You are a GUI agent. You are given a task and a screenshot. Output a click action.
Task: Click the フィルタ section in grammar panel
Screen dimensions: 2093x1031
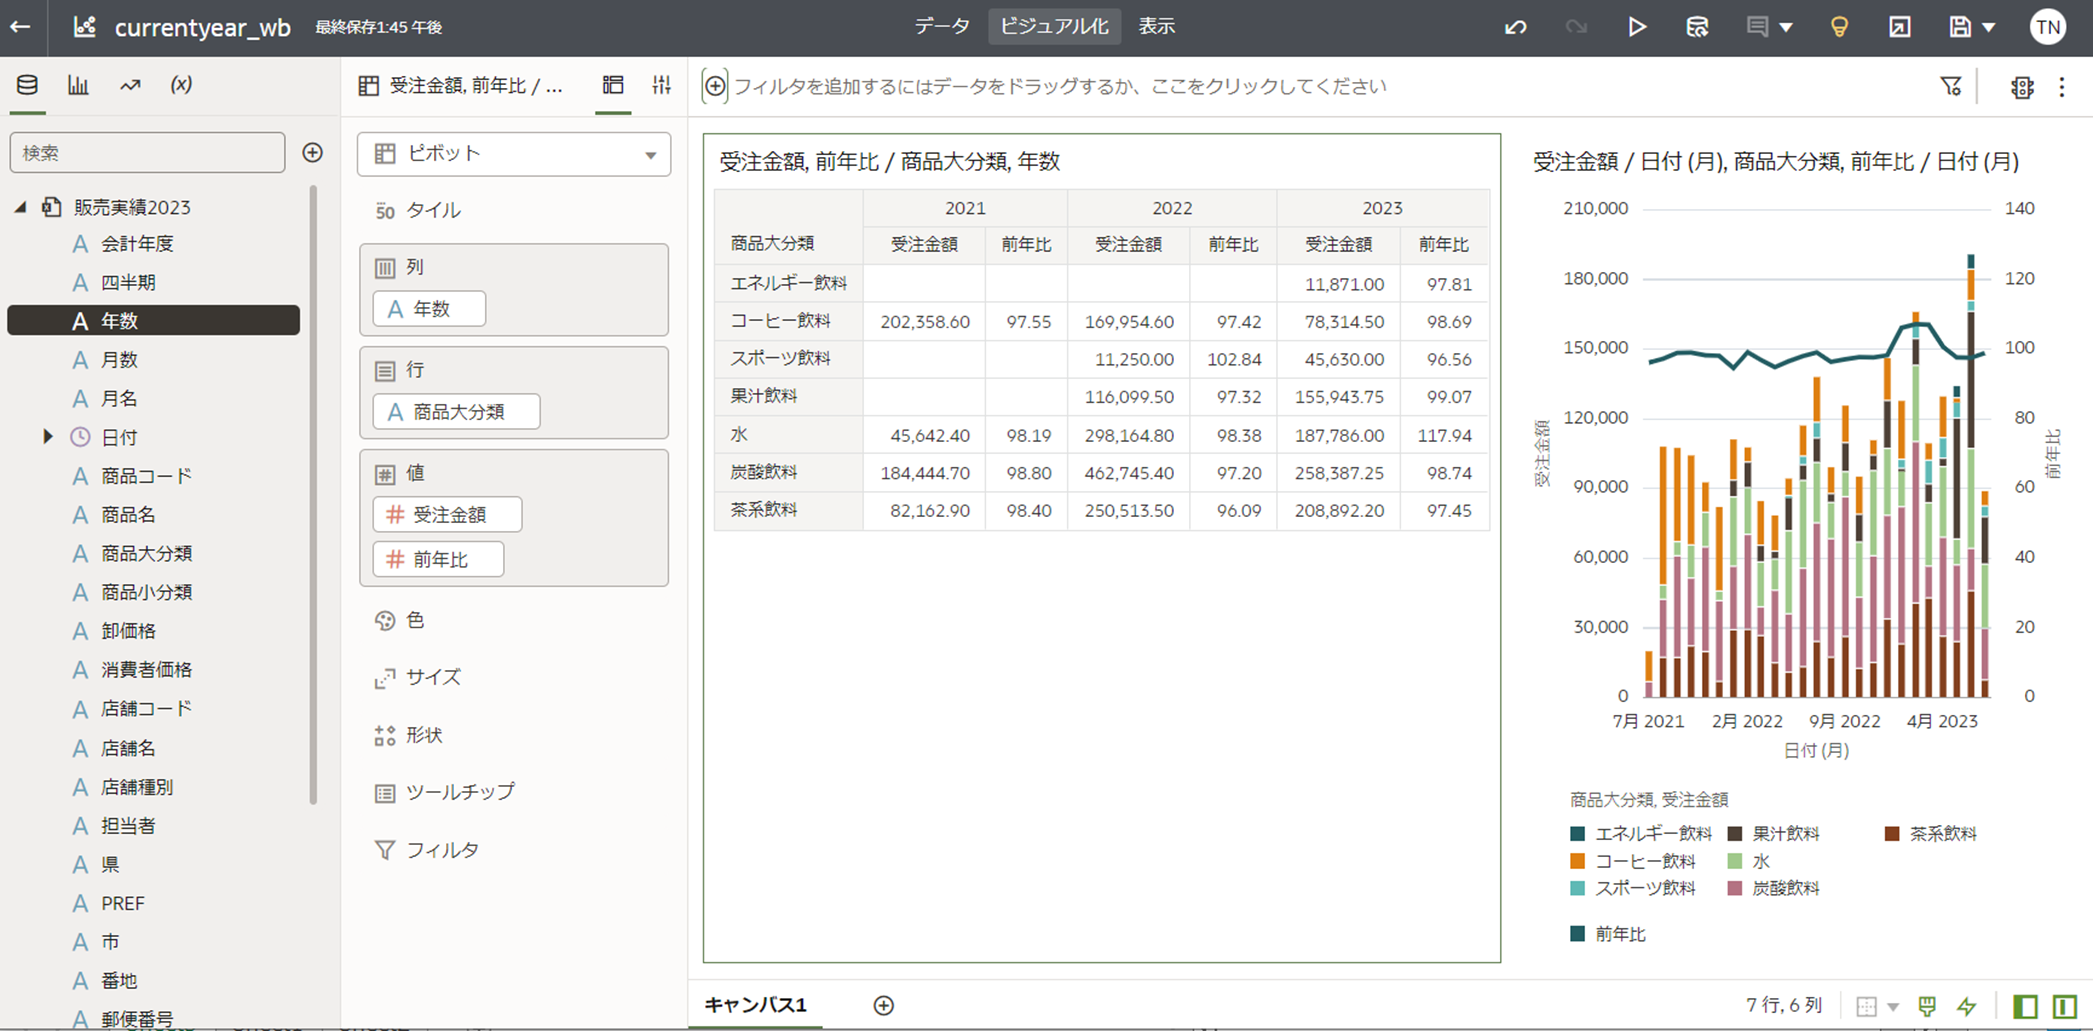coord(514,850)
